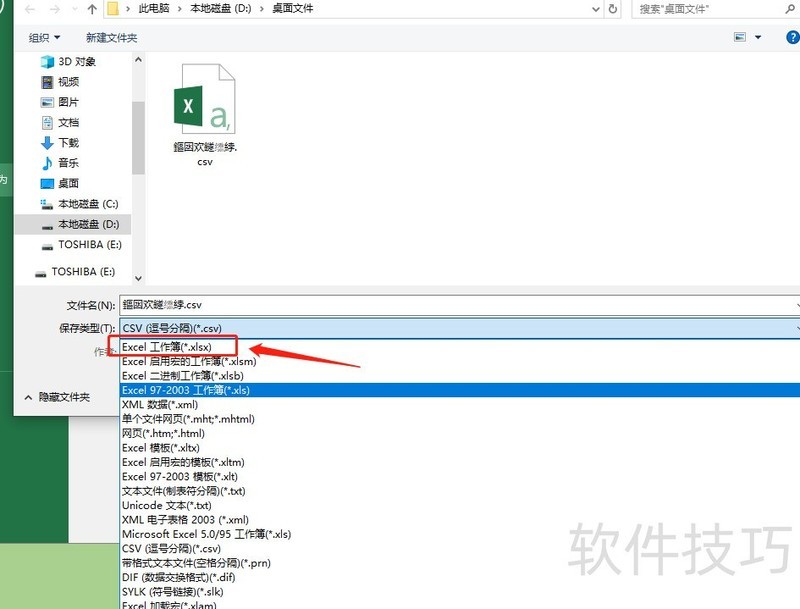
Task: Open view options dropdown arrow
Action: pyautogui.click(x=758, y=37)
